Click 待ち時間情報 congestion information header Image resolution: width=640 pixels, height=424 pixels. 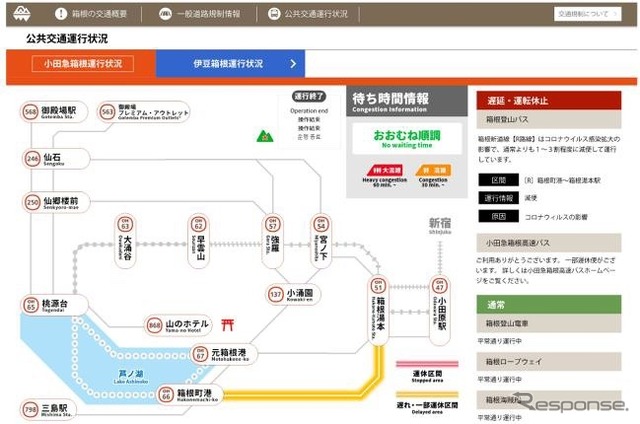(x=407, y=102)
